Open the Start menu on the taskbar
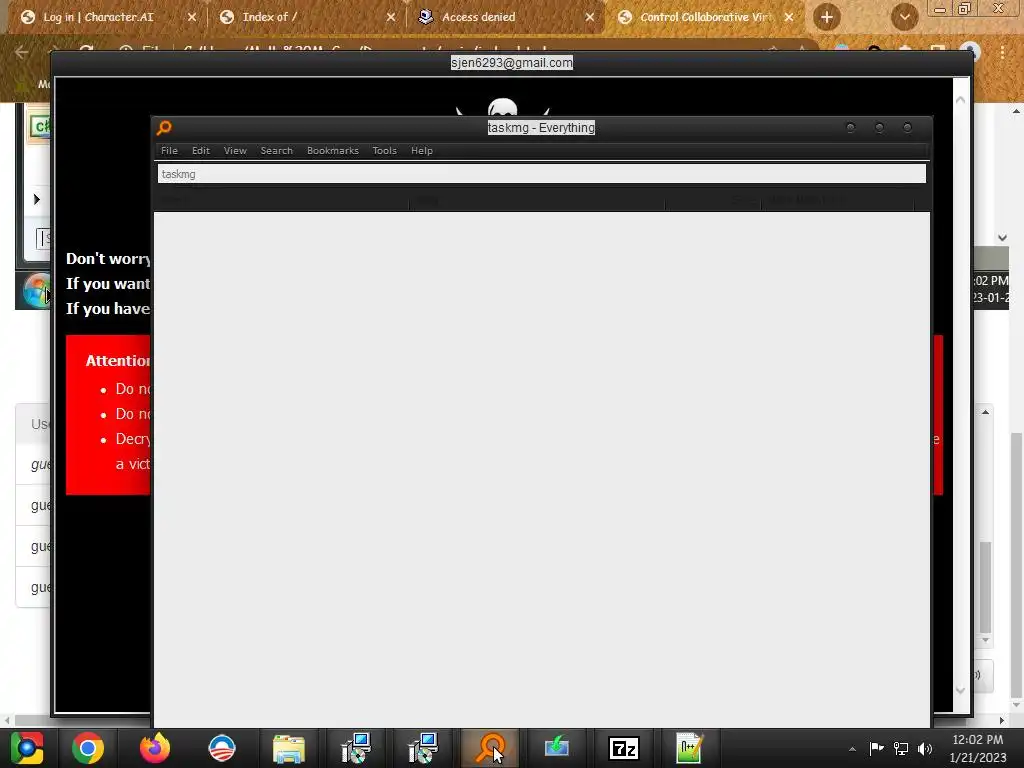This screenshot has width=1024, height=768. 27,748
